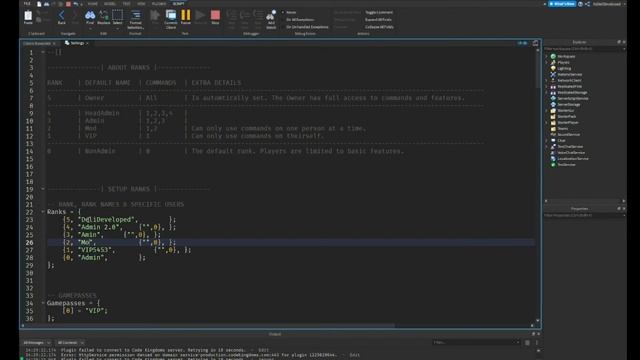Select Lighting in Explorer
Viewport: 640px width, 360px height.
pyautogui.click(x=564, y=69)
